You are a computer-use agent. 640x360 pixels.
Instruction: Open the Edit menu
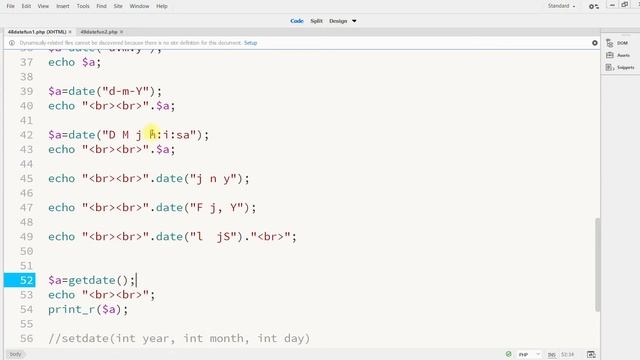pos(26,6)
